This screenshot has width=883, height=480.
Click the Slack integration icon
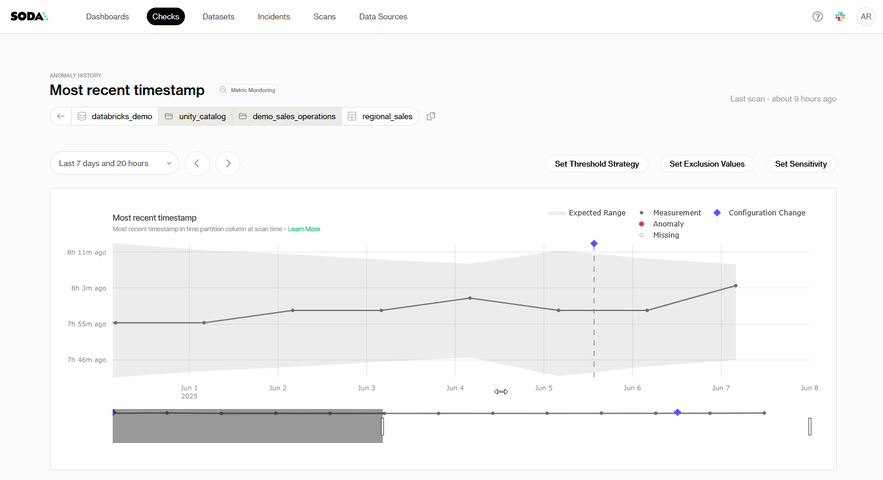(x=841, y=17)
